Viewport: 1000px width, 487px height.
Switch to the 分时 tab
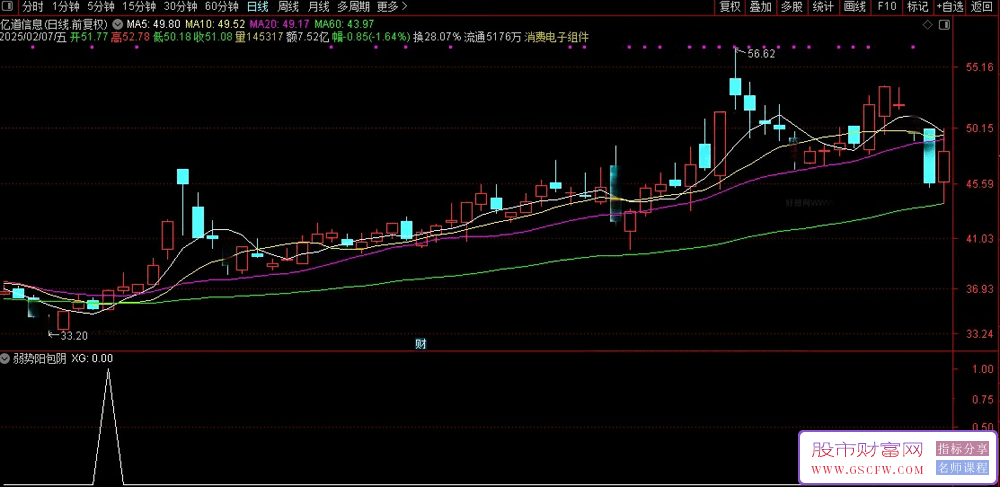pyautogui.click(x=32, y=7)
